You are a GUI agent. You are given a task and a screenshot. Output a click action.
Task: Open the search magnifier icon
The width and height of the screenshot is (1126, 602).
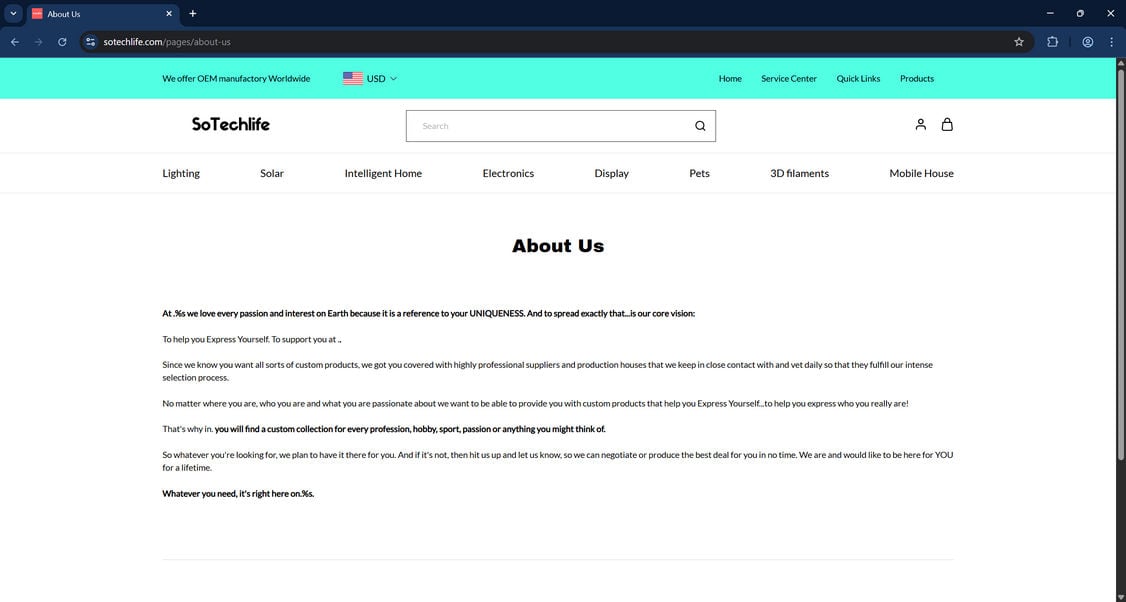tap(700, 125)
